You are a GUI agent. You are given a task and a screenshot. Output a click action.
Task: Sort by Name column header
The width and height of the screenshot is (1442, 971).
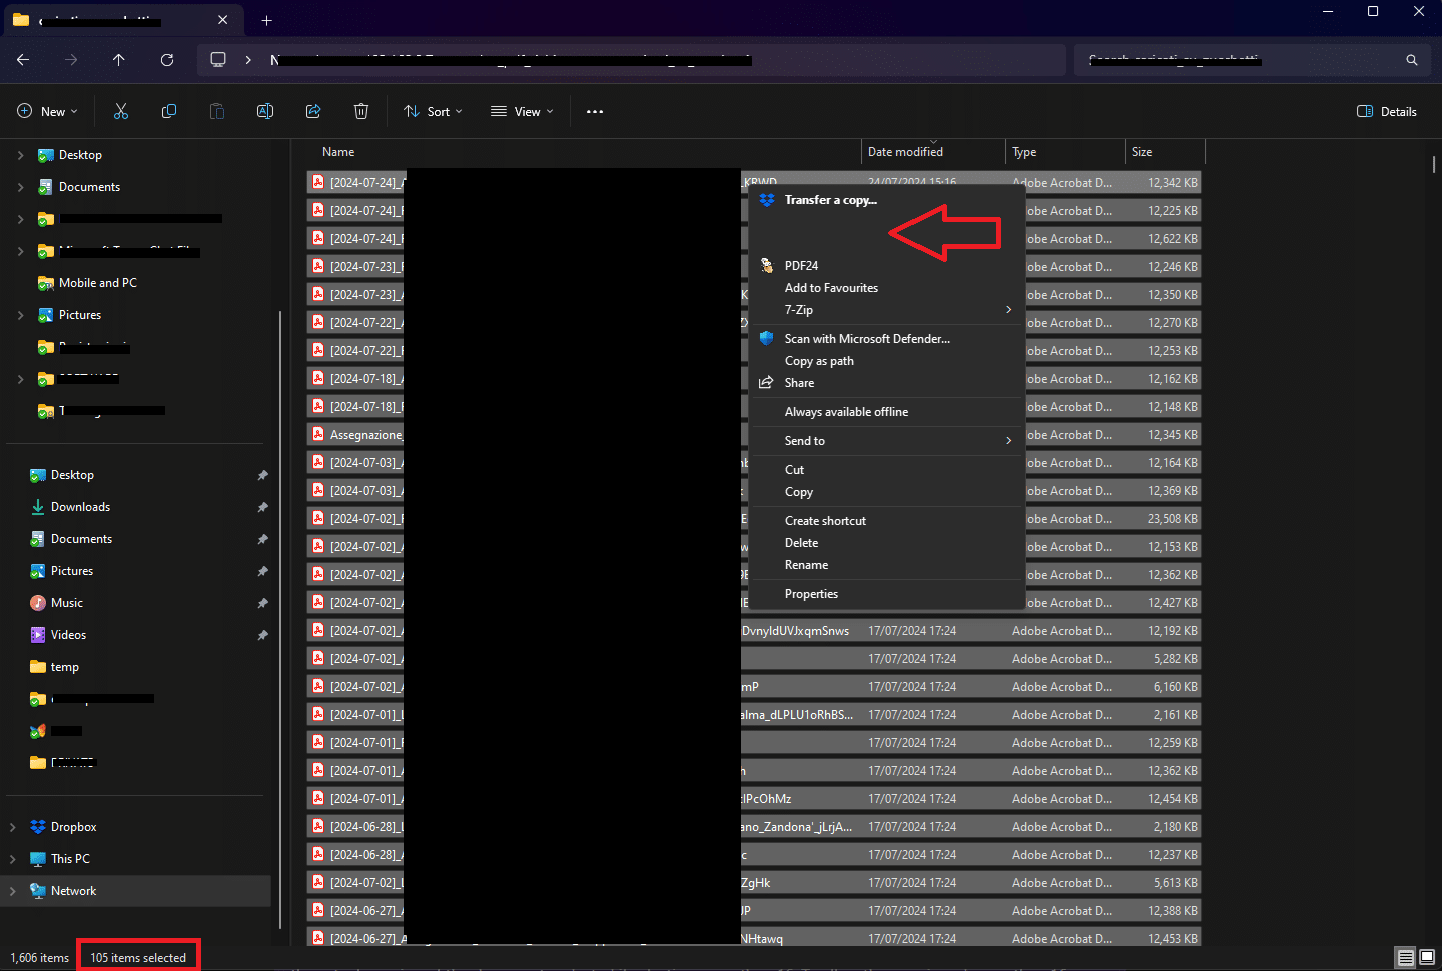(x=338, y=152)
